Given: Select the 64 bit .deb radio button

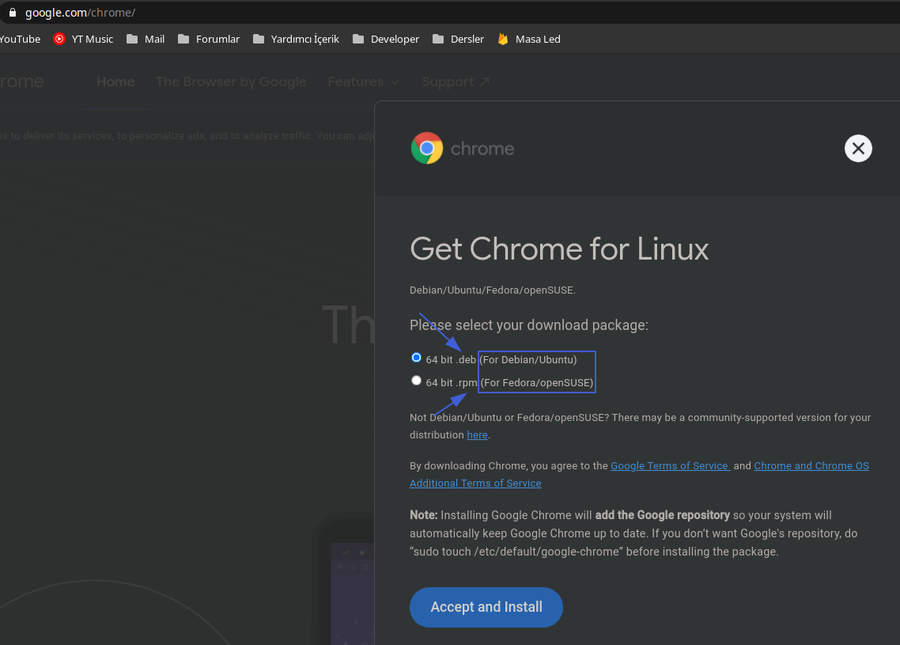Looking at the screenshot, I should [416, 357].
